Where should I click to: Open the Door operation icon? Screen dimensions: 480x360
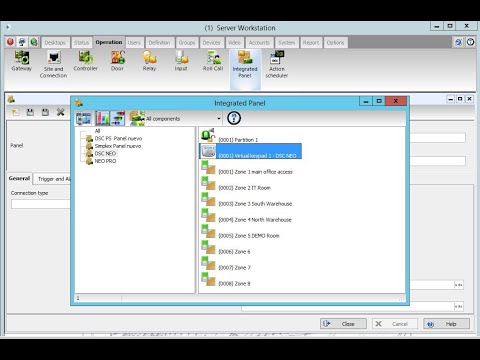pos(117,61)
